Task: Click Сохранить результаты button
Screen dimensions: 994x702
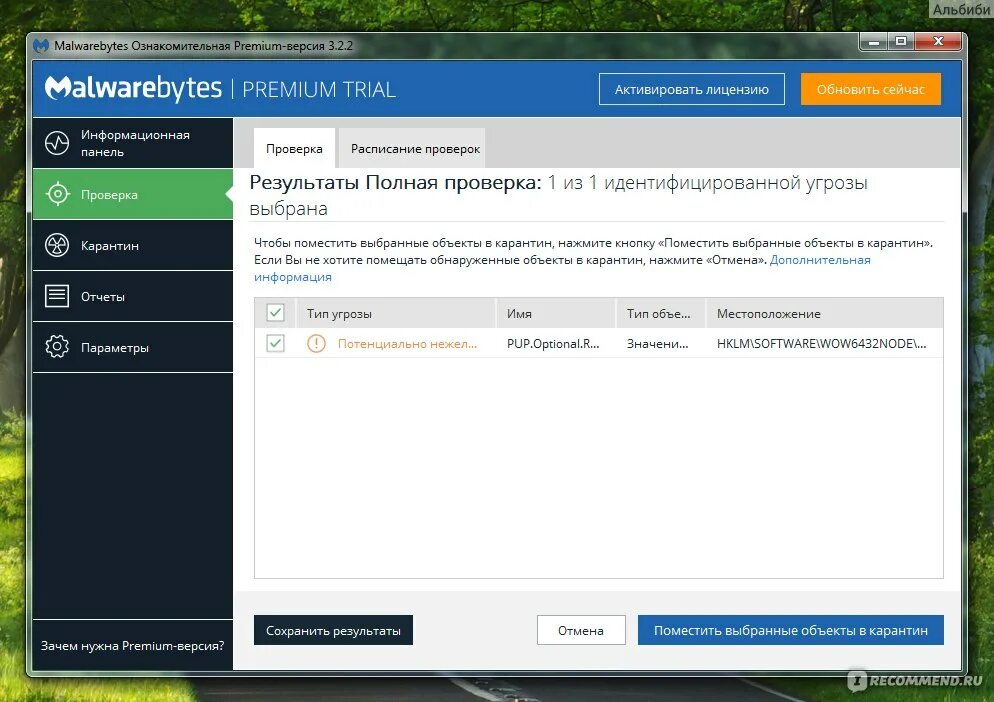Action: click(333, 630)
